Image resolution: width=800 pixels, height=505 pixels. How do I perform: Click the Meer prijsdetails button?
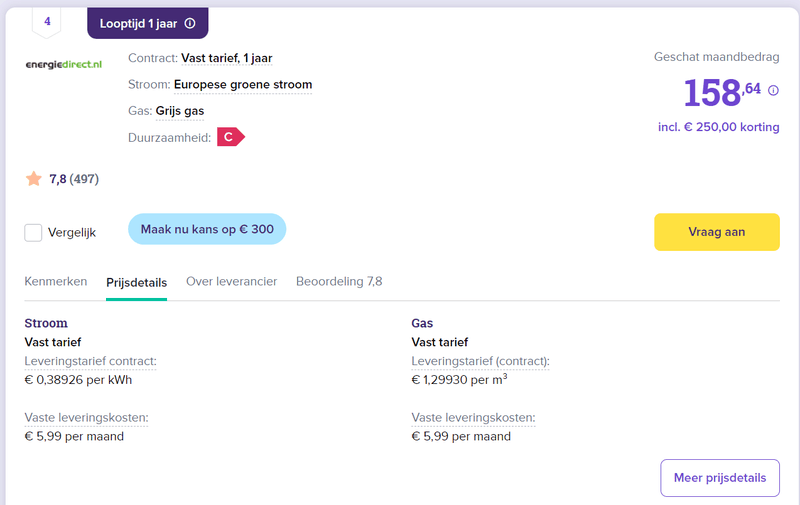pyautogui.click(x=720, y=478)
